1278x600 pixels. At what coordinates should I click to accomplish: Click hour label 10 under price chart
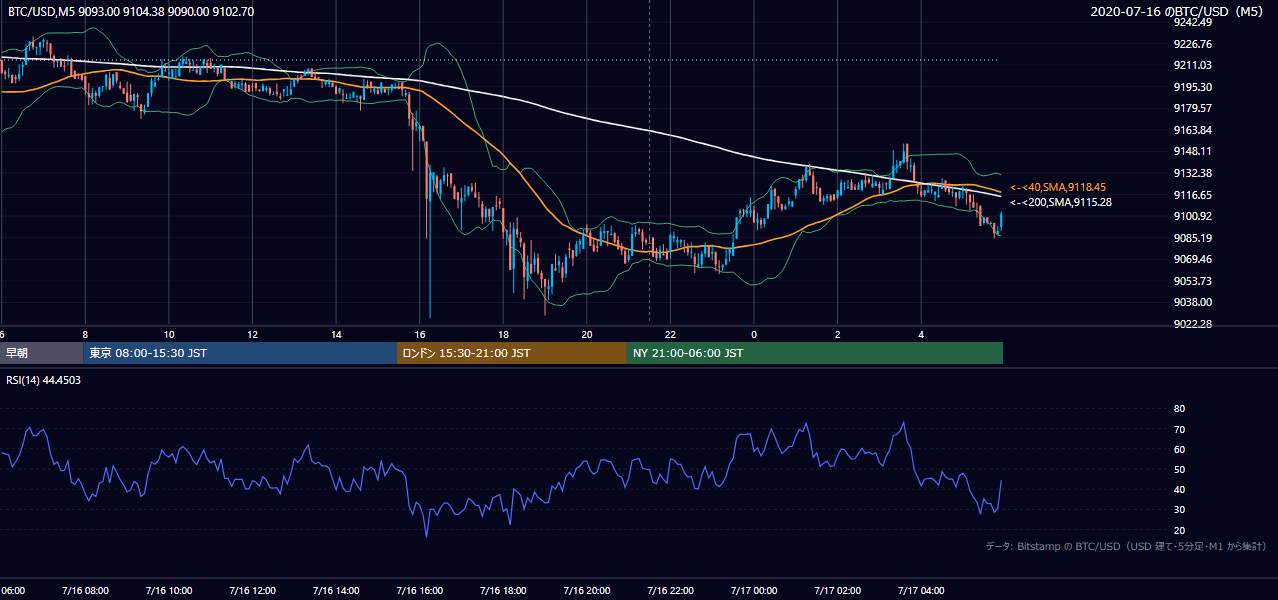(x=169, y=335)
